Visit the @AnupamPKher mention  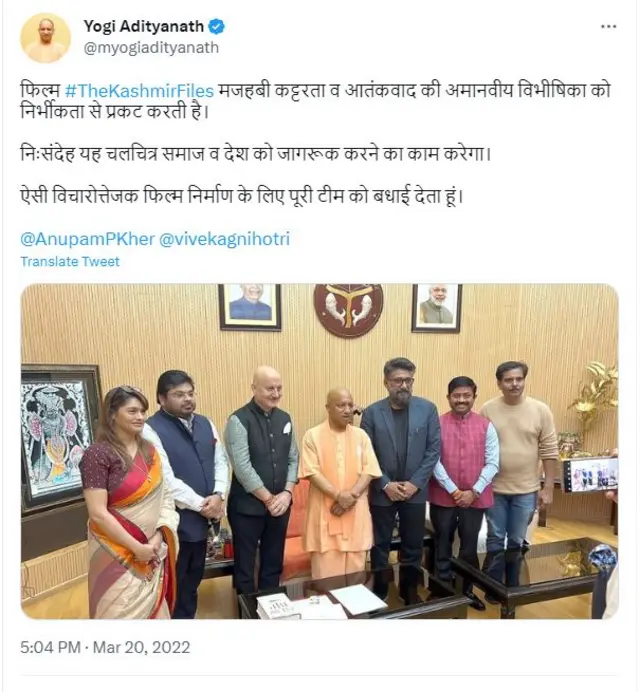pyautogui.click(x=87, y=239)
